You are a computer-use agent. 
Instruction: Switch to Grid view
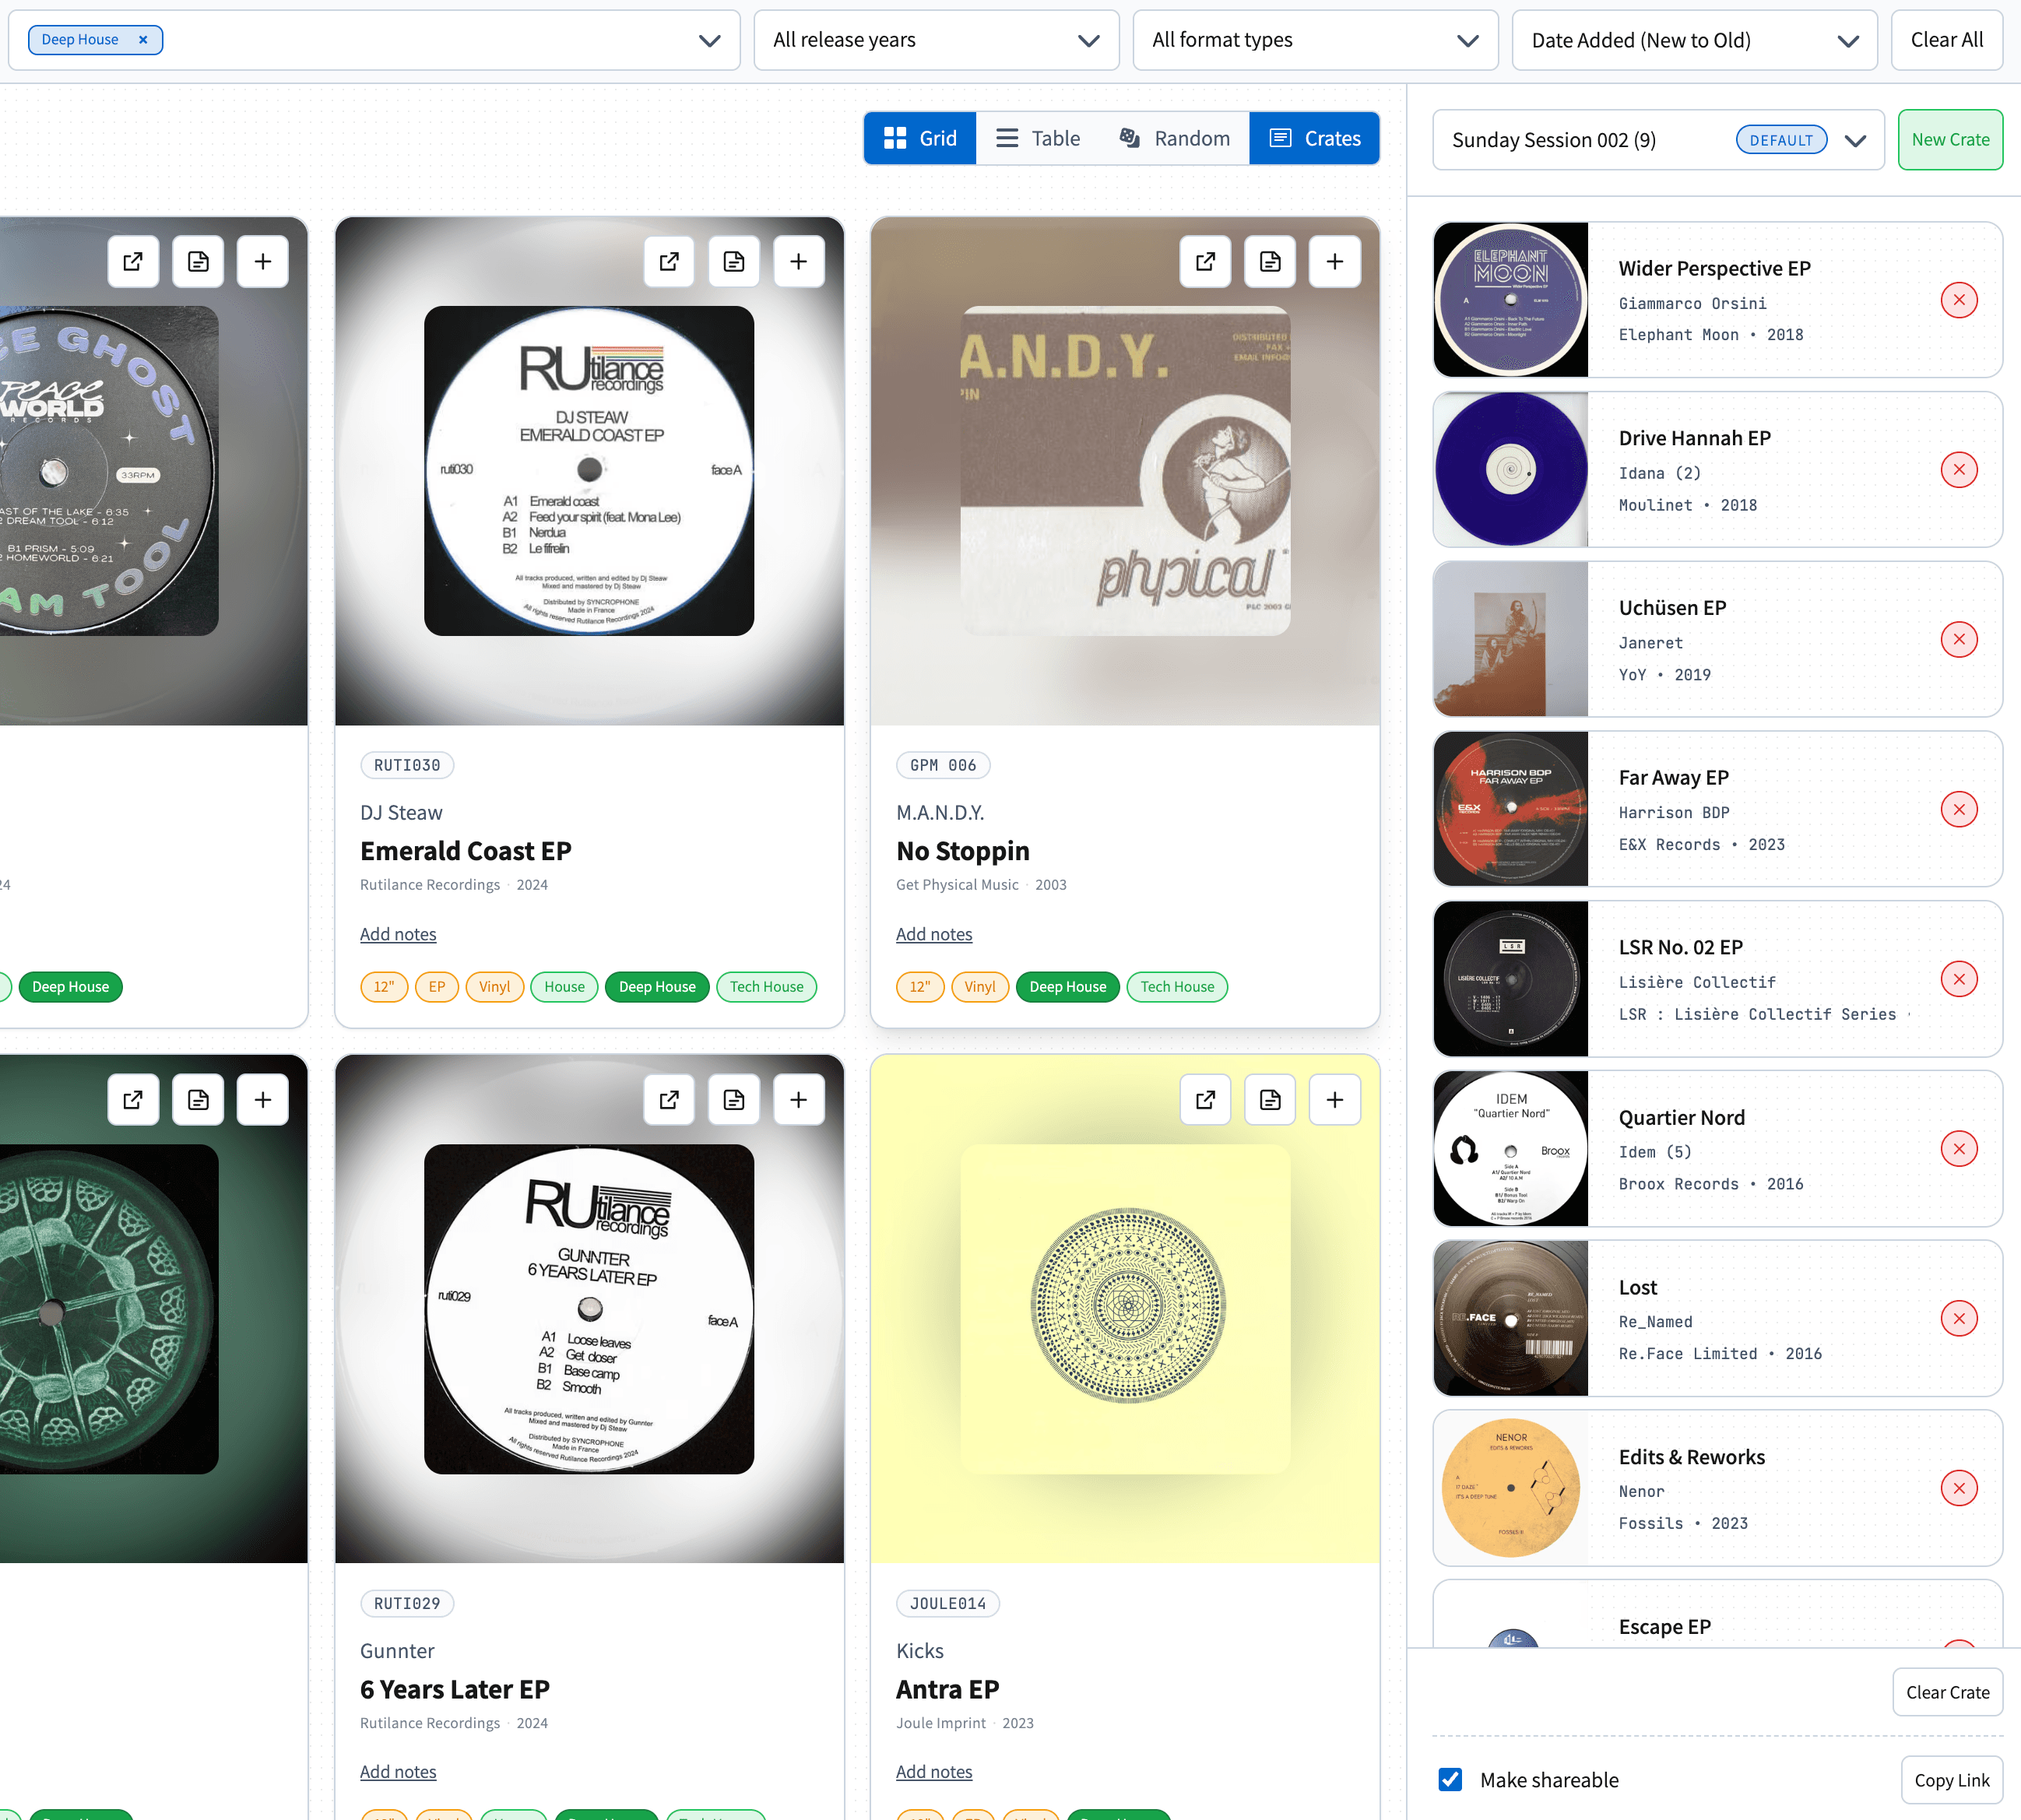(920, 138)
